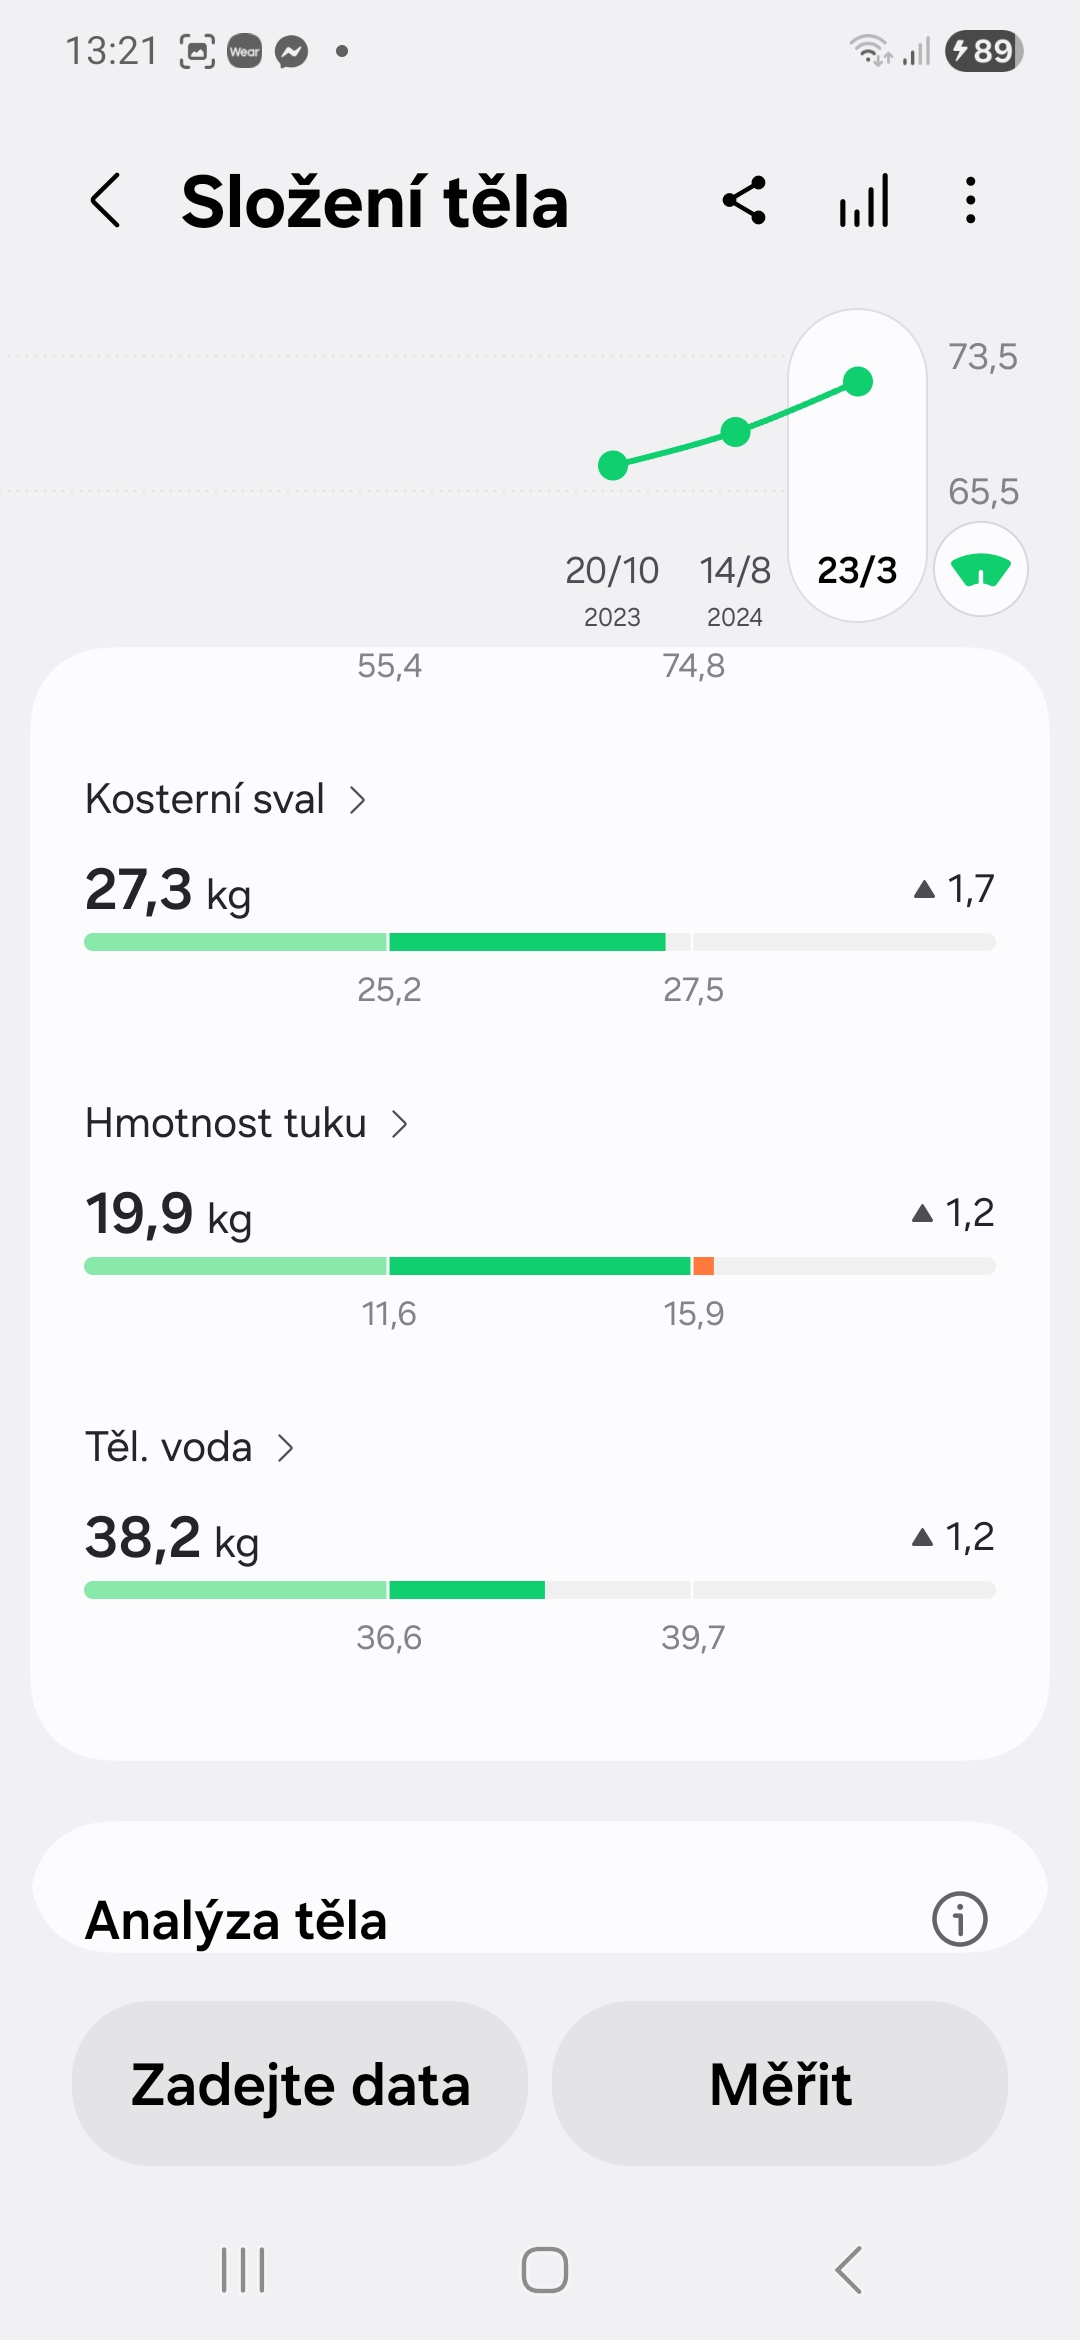Select the highlighted 23/3 date
The image size is (1080, 2340).
(x=857, y=571)
